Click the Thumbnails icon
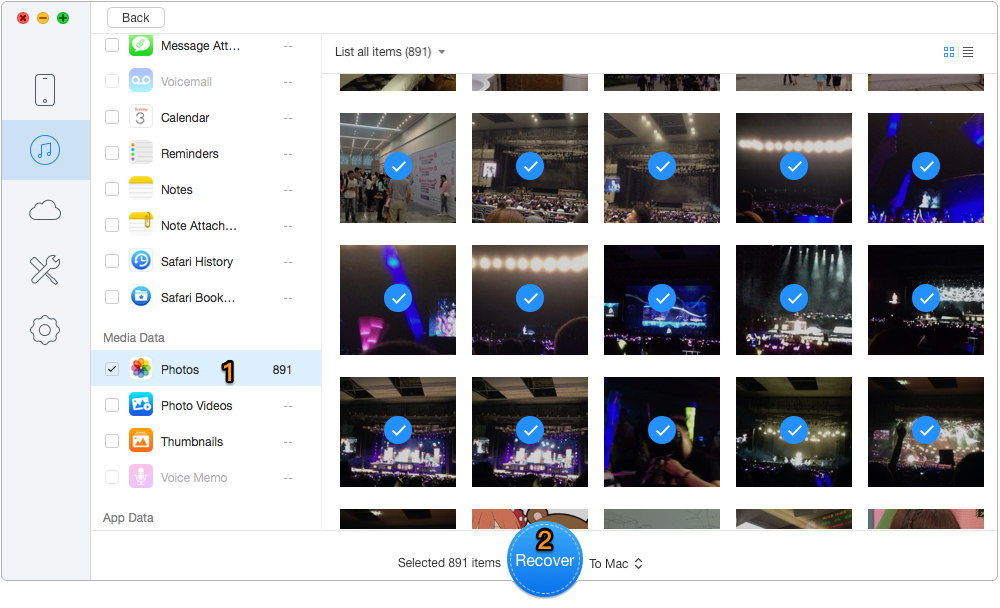This screenshot has width=1000, height=608. click(x=141, y=441)
